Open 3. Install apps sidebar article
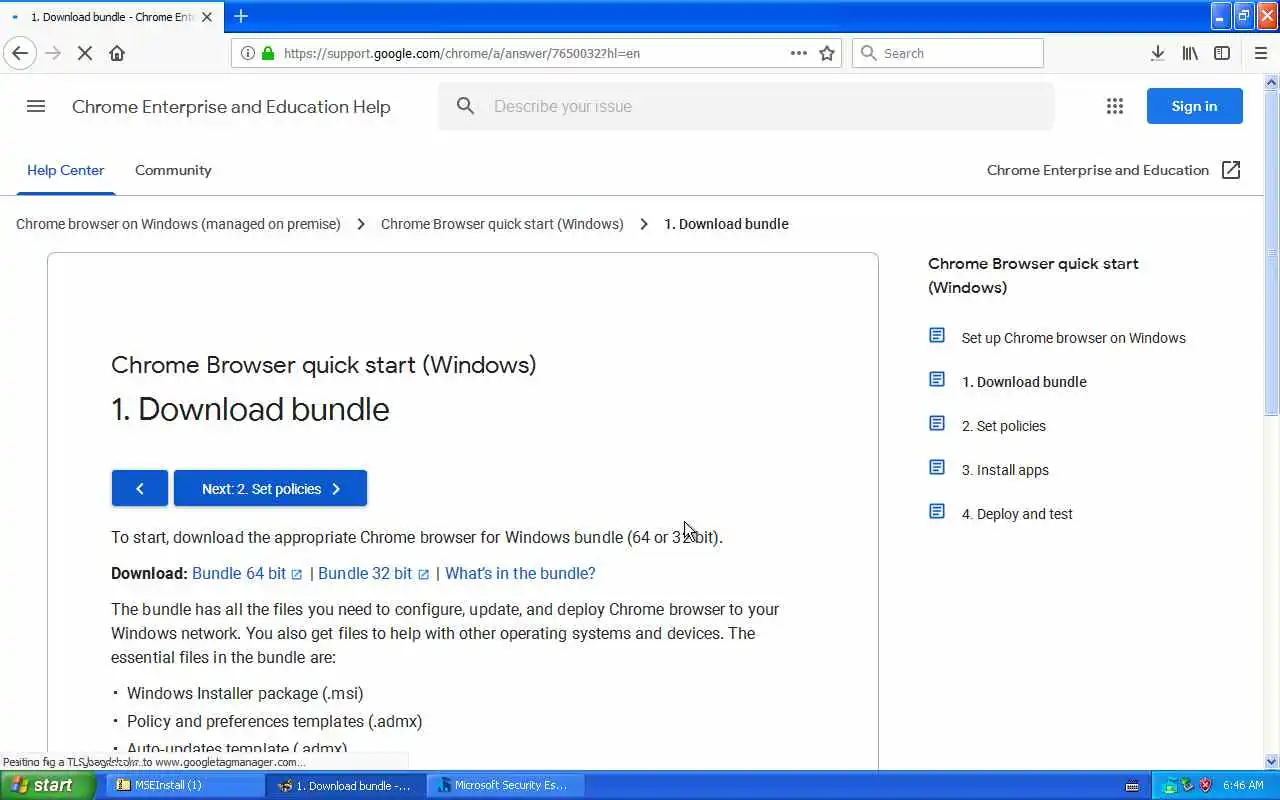 pos(1005,470)
